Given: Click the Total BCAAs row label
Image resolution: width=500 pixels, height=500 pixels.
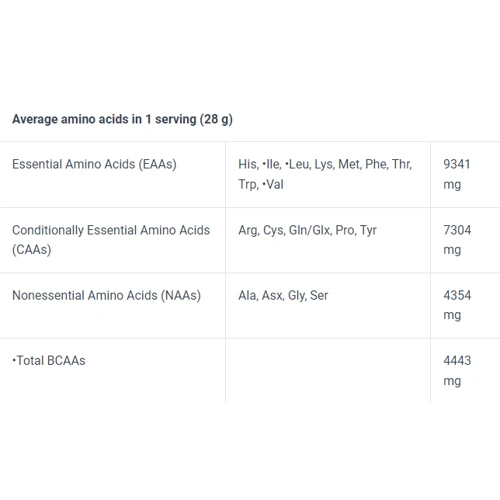Looking at the screenshot, I should [49, 361].
